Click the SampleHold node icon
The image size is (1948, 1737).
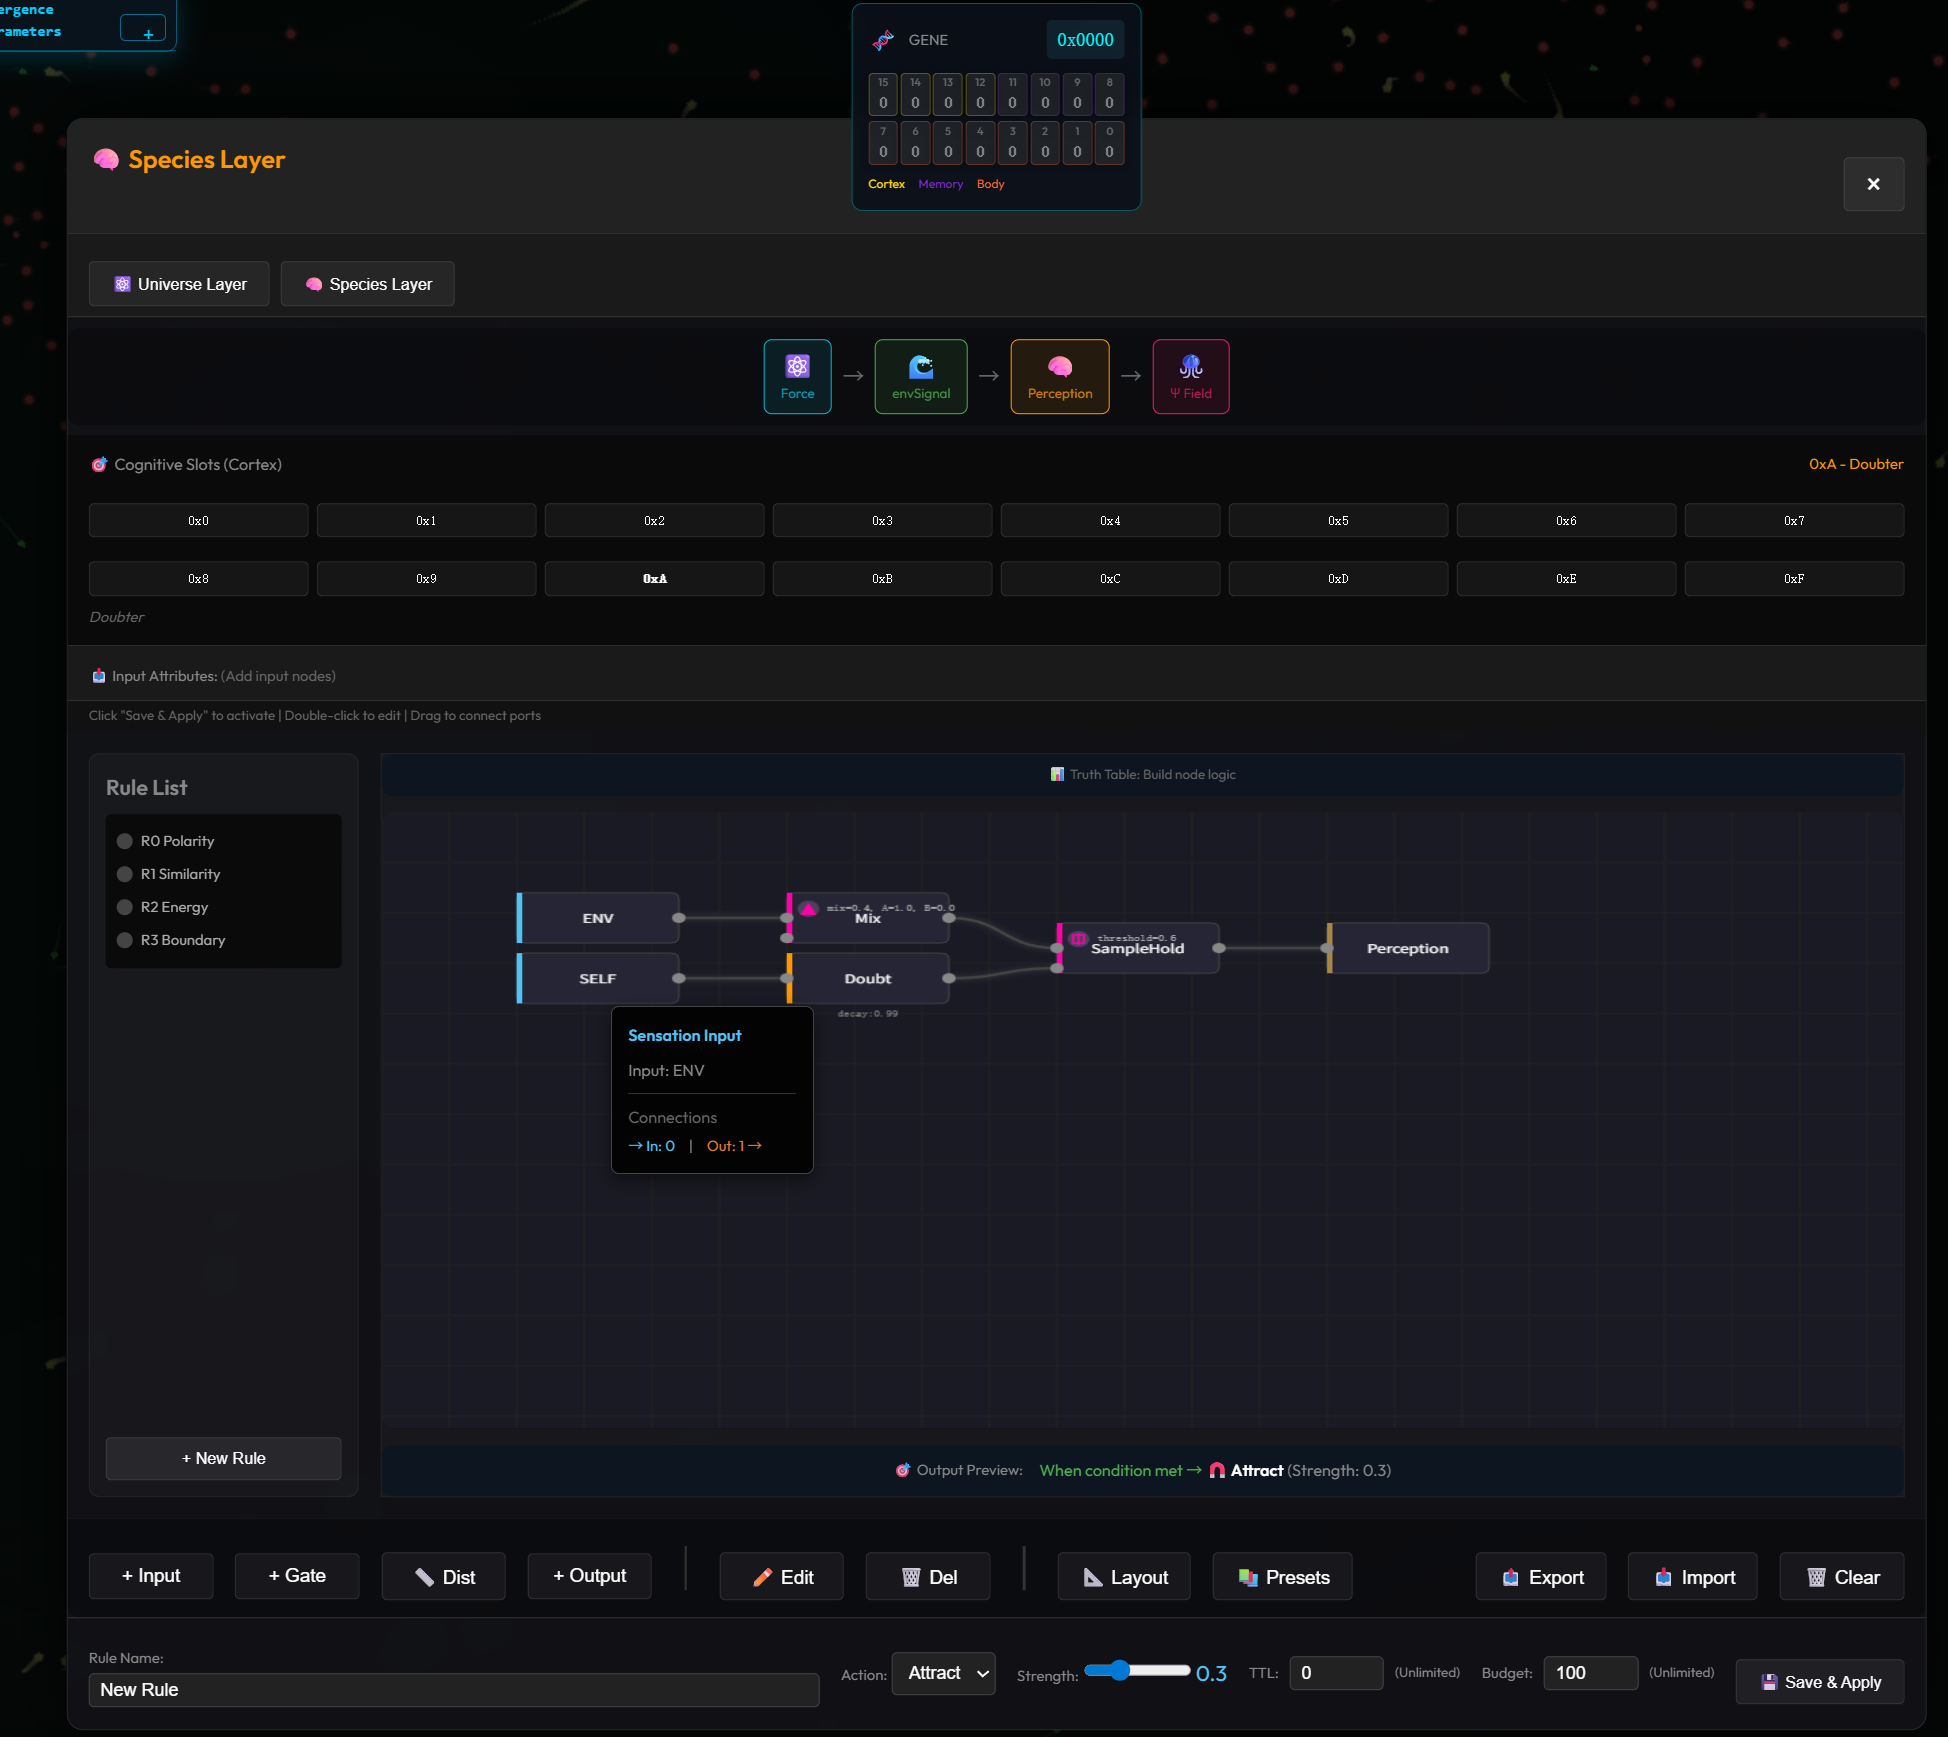(1078, 938)
